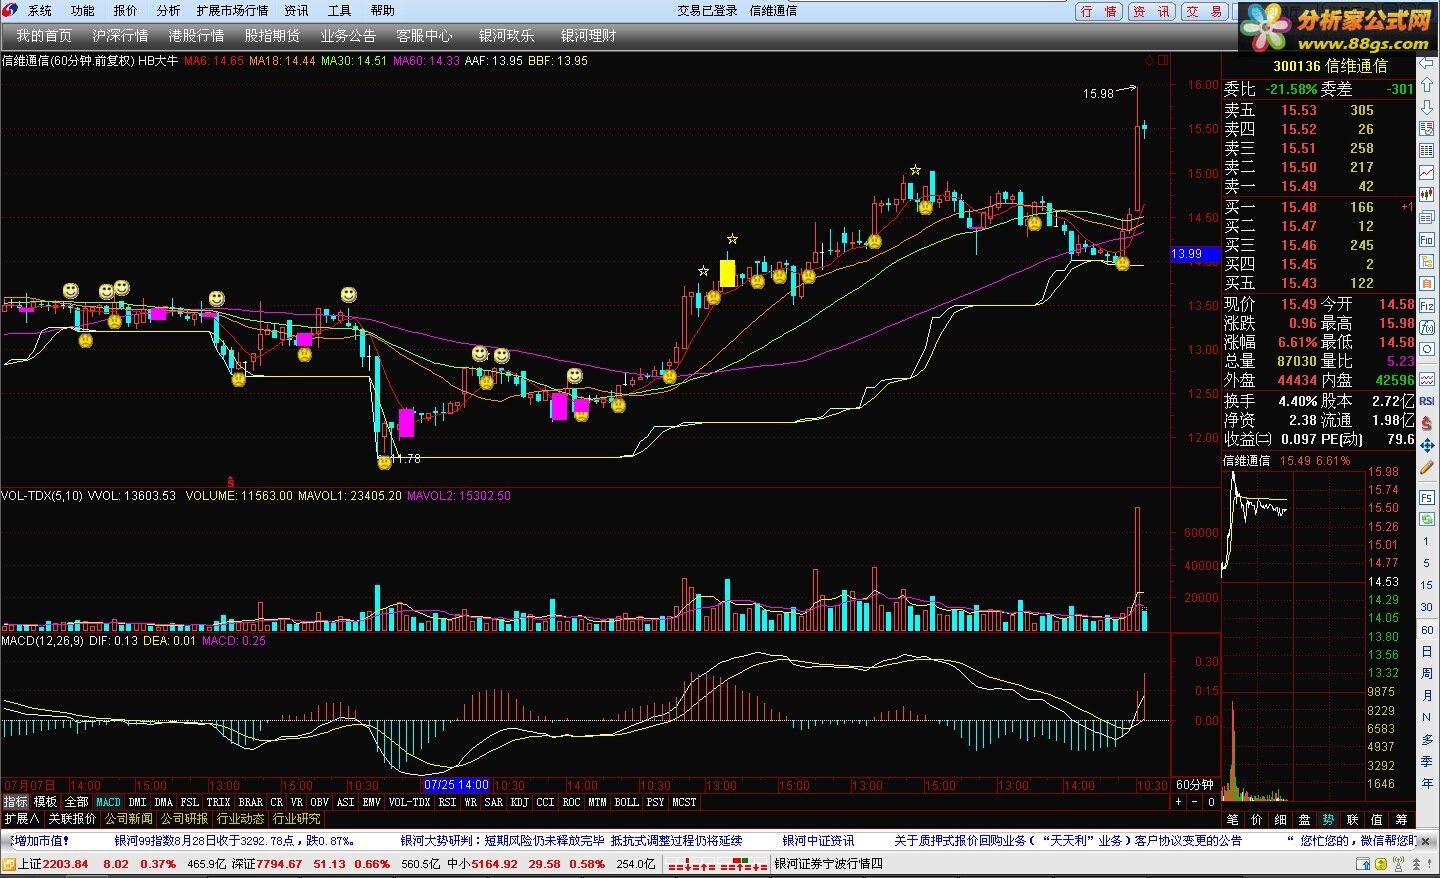Switch chart to 1-minute period
Viewport: 1440px width, 878px height.
point(1427,541)
